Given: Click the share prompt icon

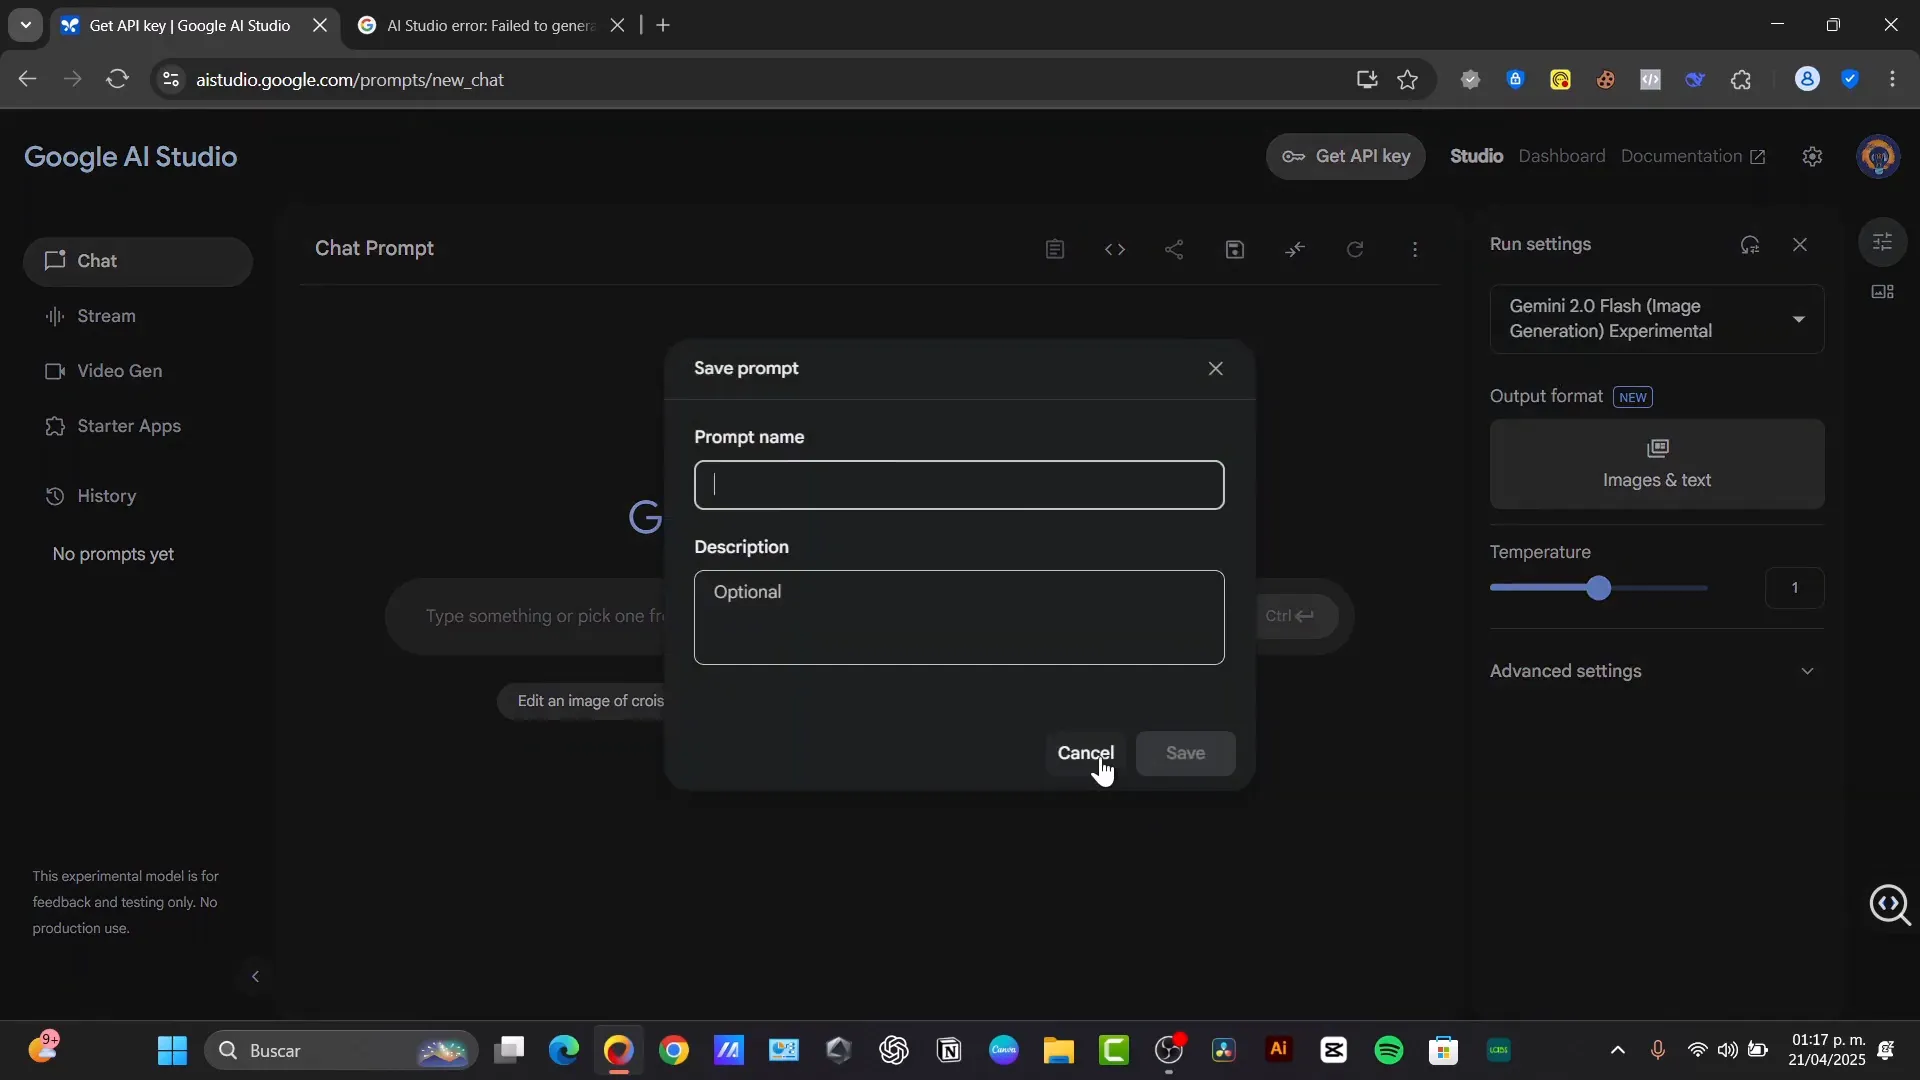Looking at the screenshot, I should [x=1174, y=249].
